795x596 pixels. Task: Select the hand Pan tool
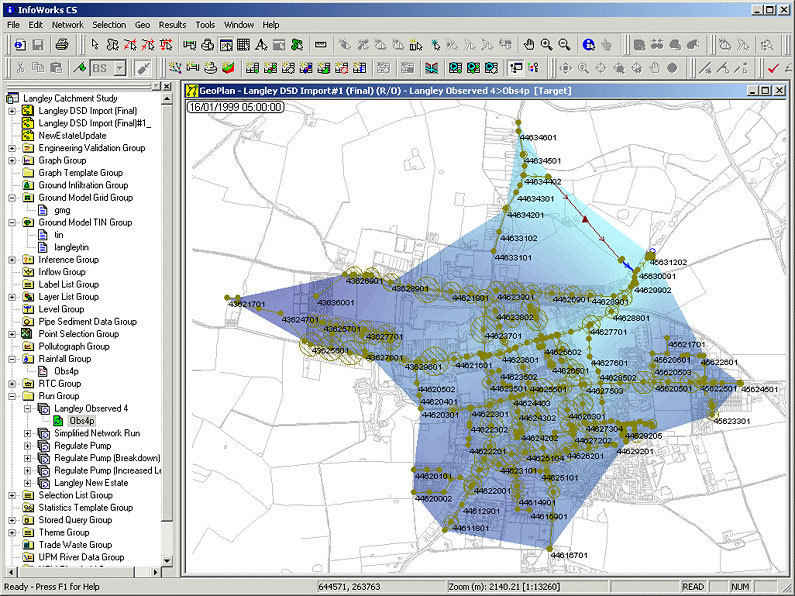[x=529, y=45]
